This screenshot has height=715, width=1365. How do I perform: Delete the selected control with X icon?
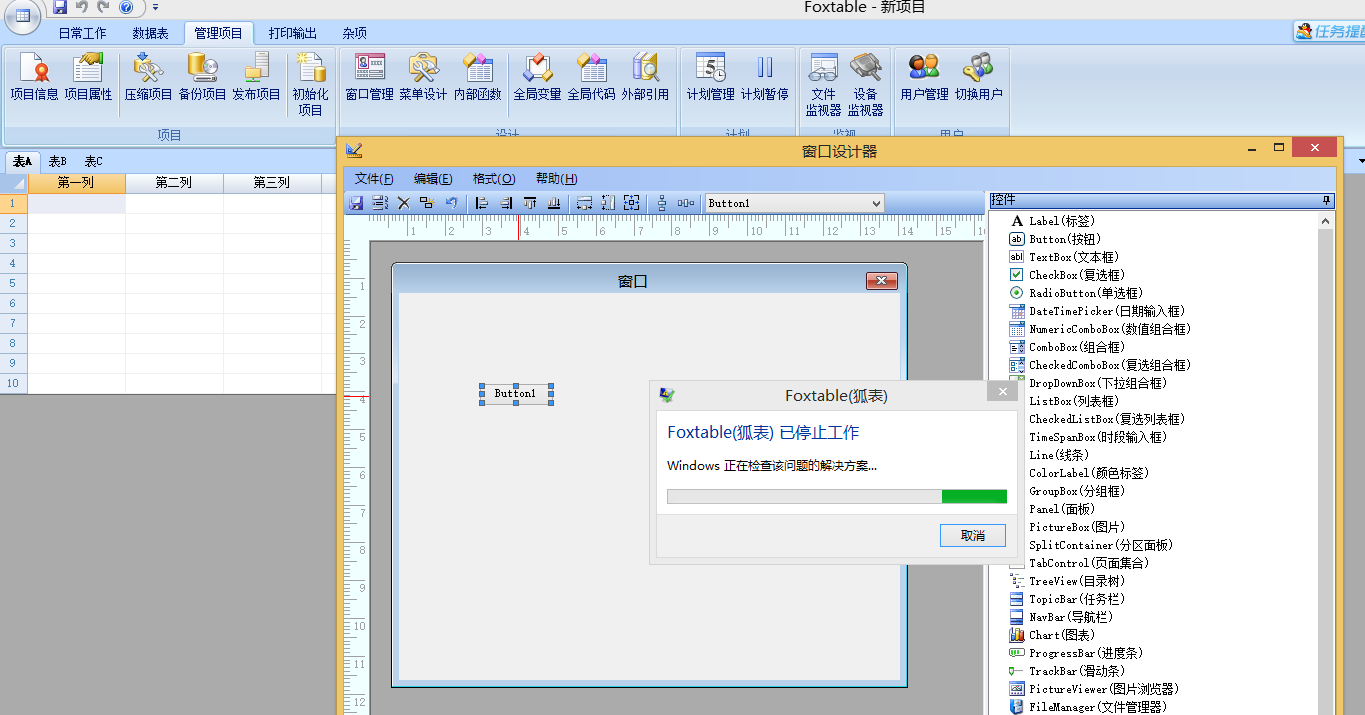click(x=404, y=203)
